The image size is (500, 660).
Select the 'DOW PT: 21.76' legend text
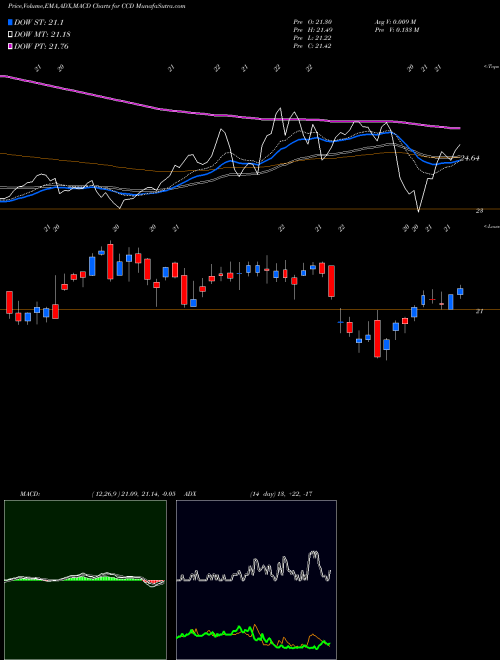click(41, 46)
